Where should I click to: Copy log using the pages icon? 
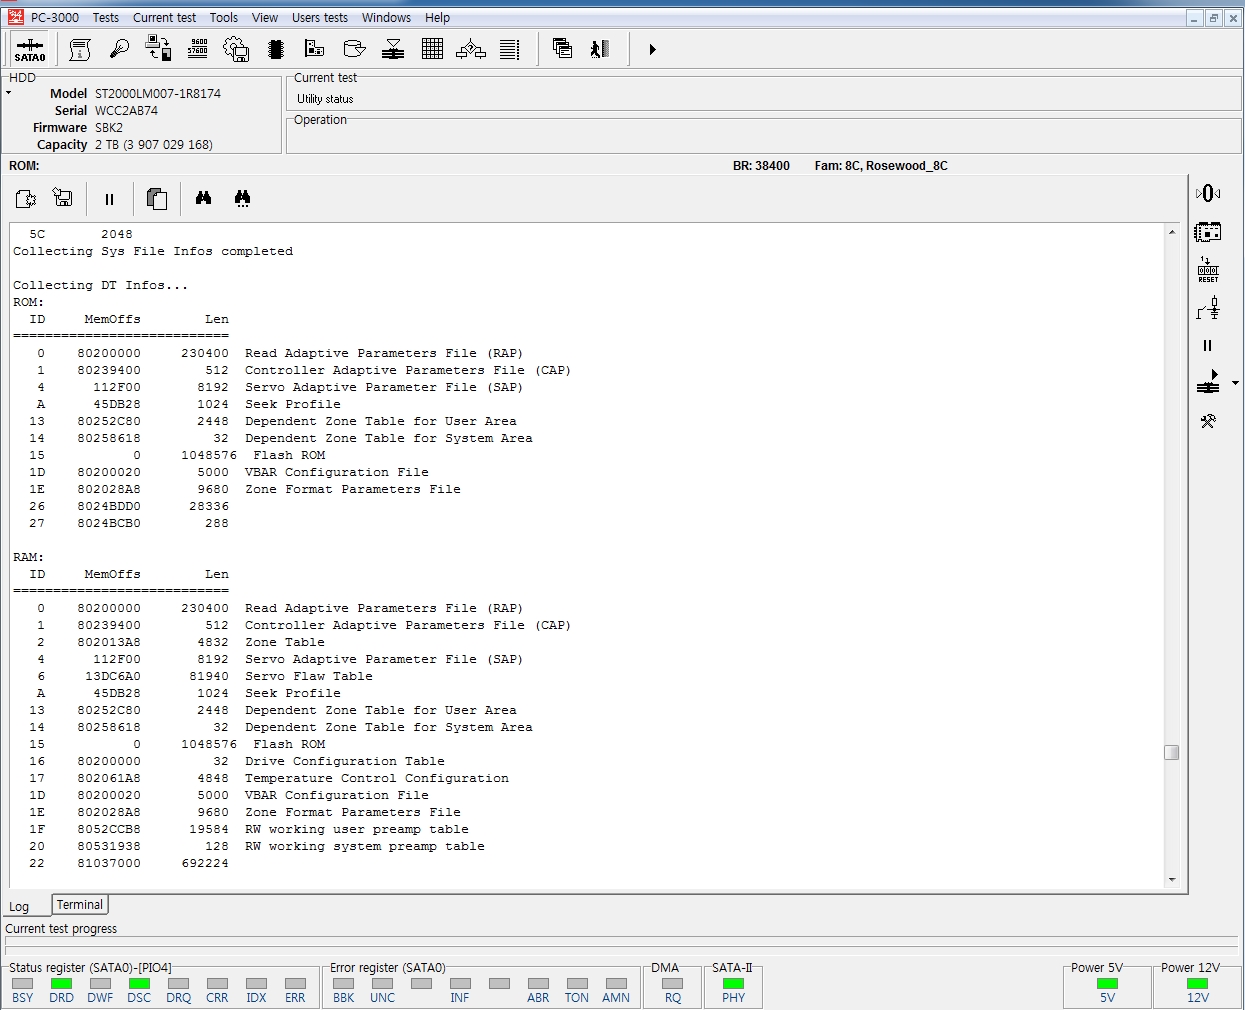tap(156, 199)
